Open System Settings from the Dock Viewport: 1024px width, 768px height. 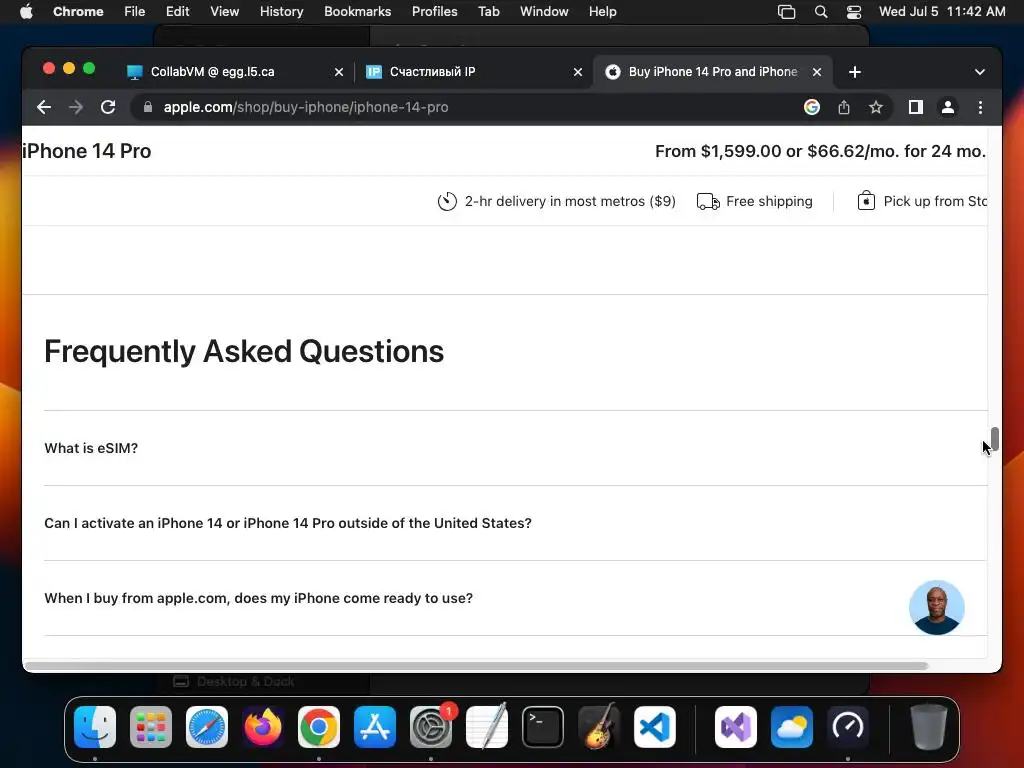(x=431, y=727)
